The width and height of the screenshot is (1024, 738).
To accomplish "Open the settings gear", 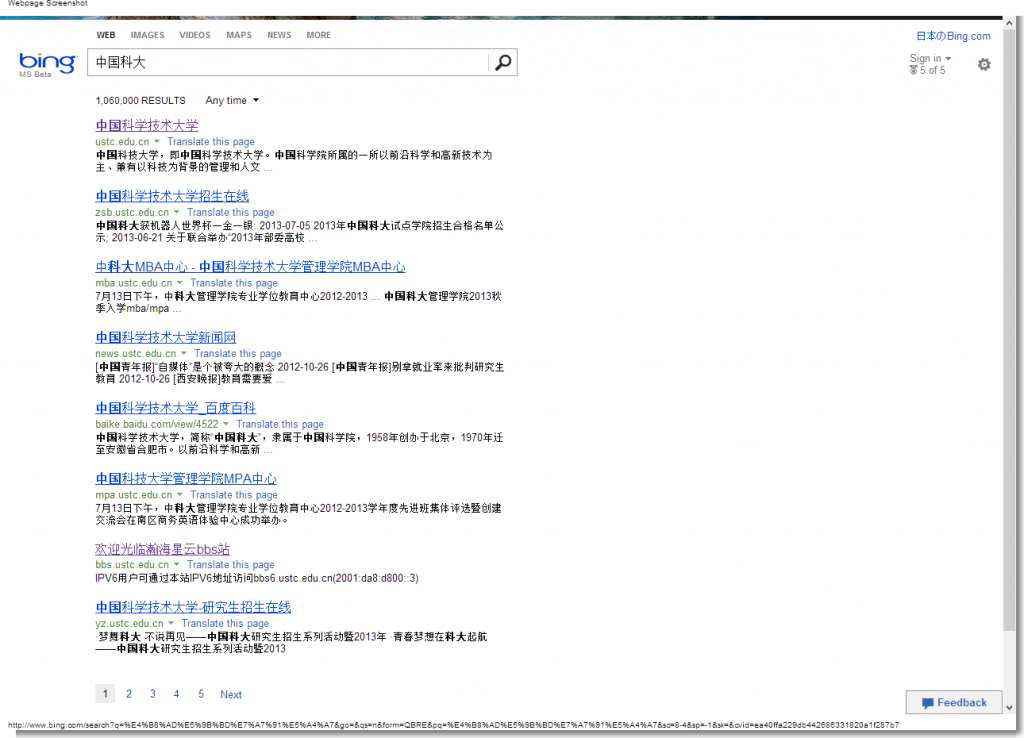I will pos(983,64).
